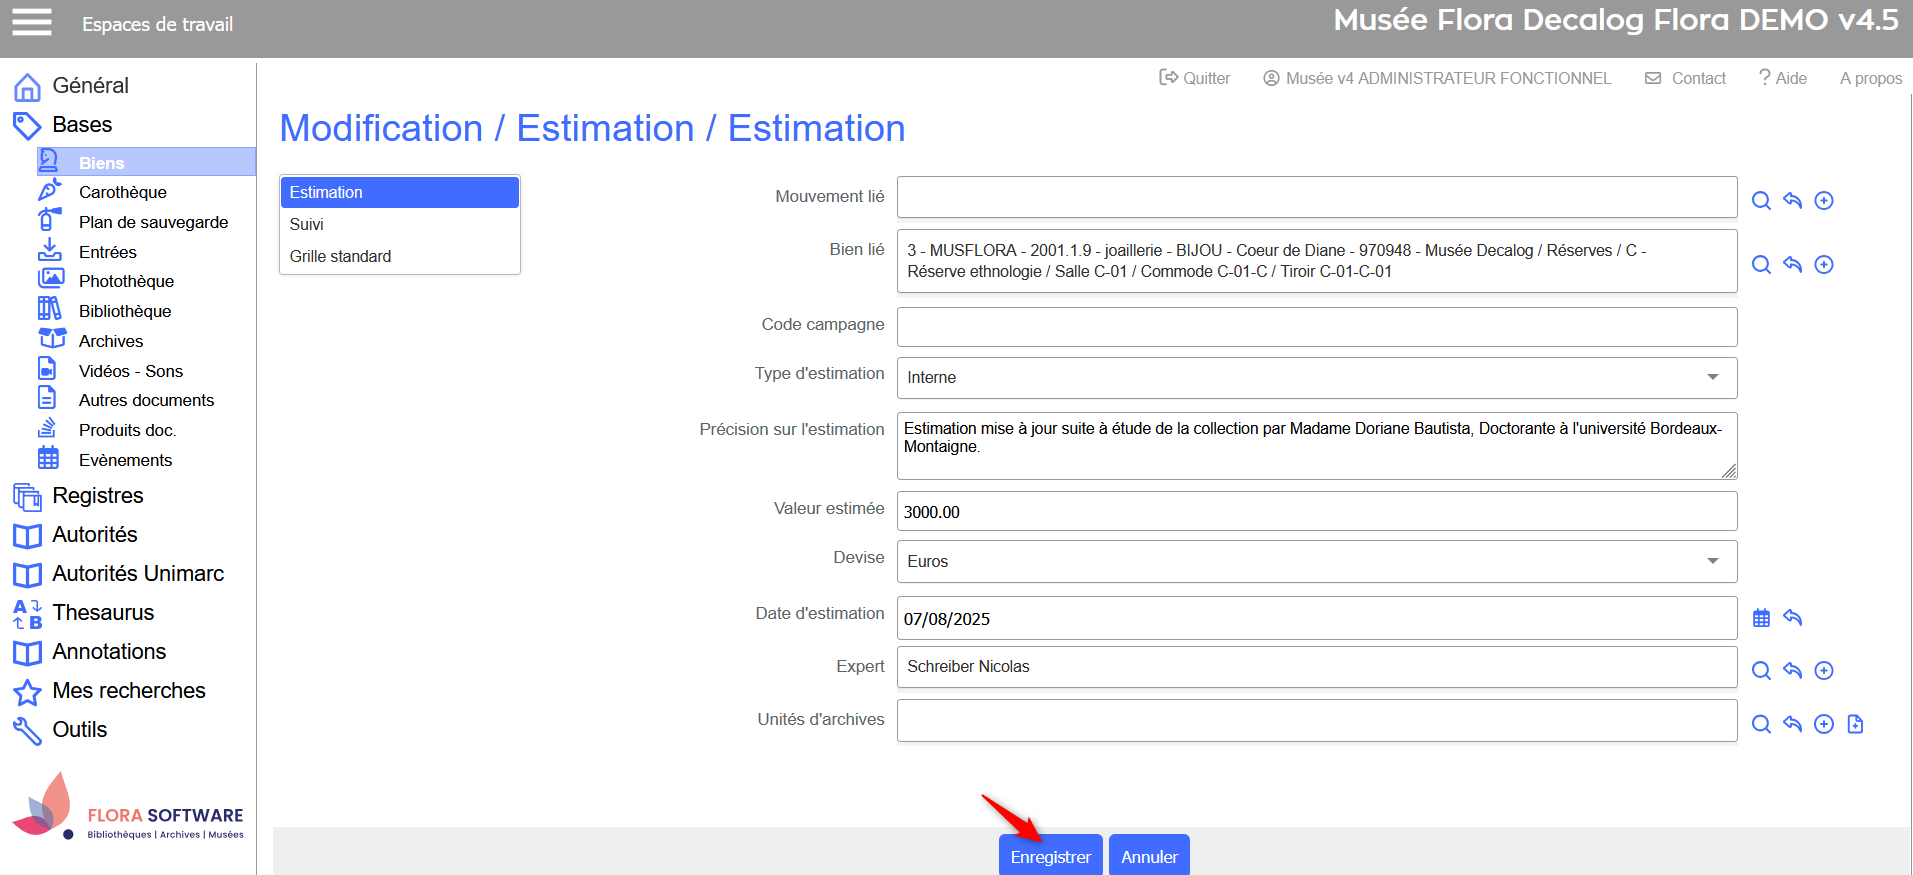Open the calendar picker for Date d'estimation
1913x875 pixels.
tap(1761, 618)
